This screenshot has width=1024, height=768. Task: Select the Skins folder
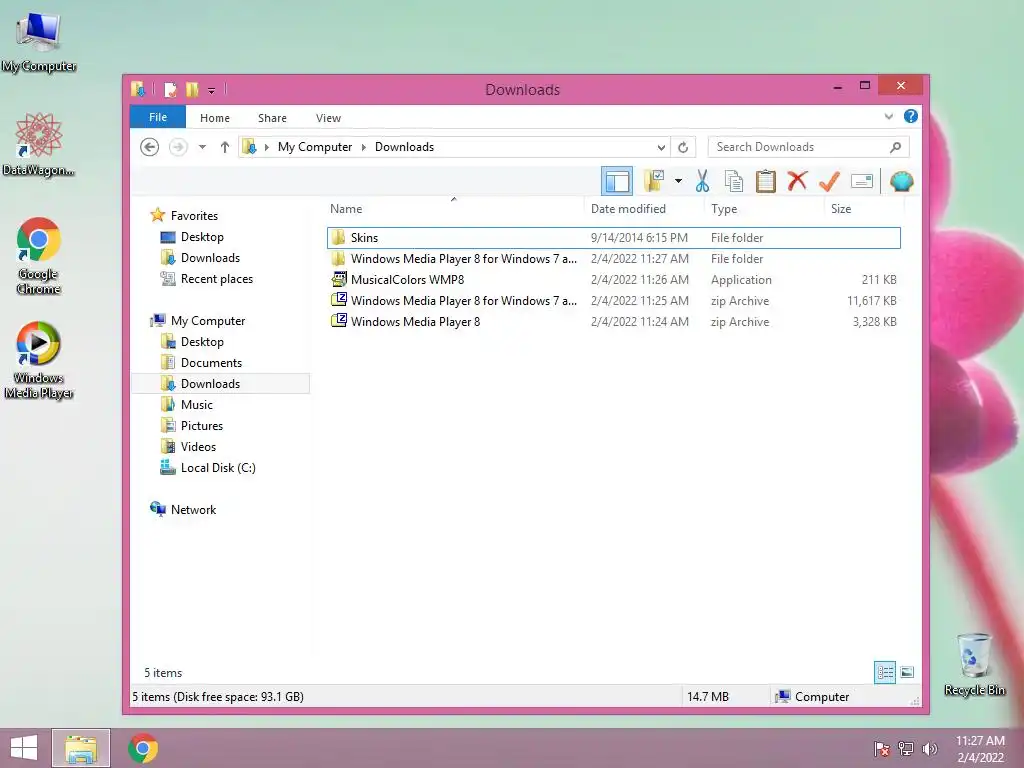point(613,238)
